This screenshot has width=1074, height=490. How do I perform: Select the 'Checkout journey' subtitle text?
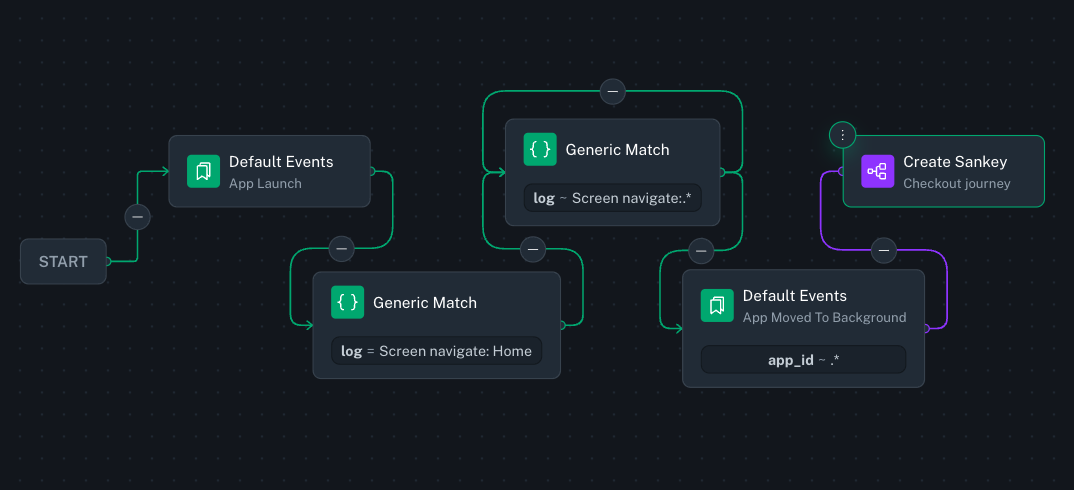tap(956, 183)
